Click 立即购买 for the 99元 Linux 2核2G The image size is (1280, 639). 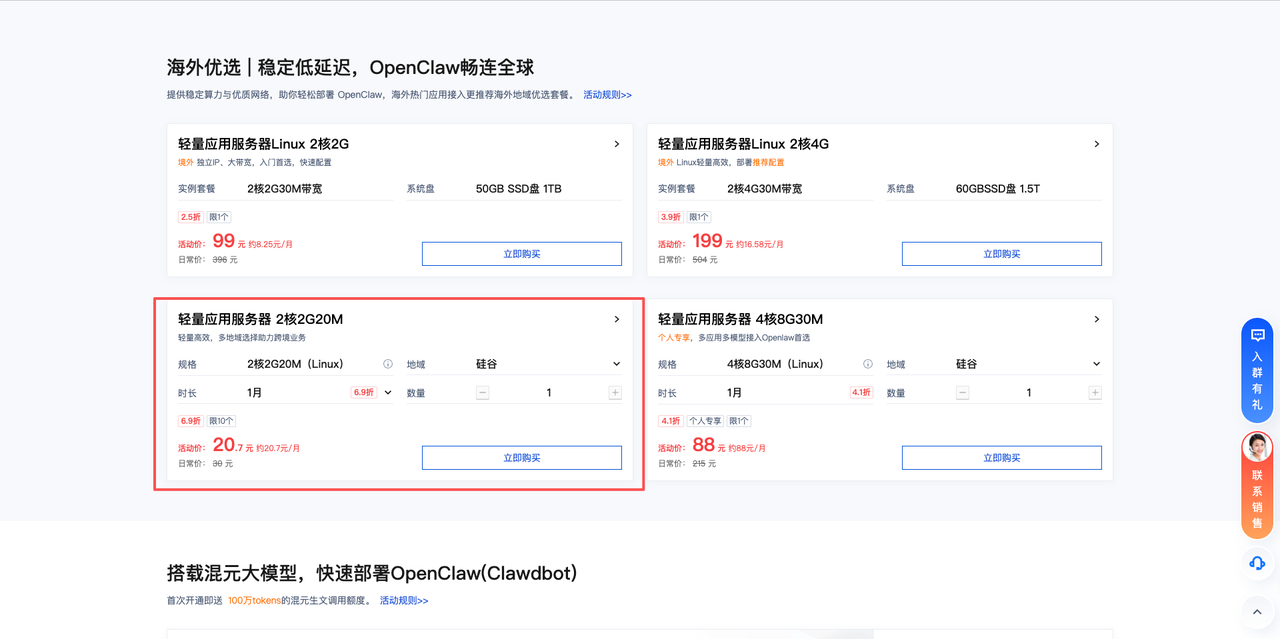[521, 254]
